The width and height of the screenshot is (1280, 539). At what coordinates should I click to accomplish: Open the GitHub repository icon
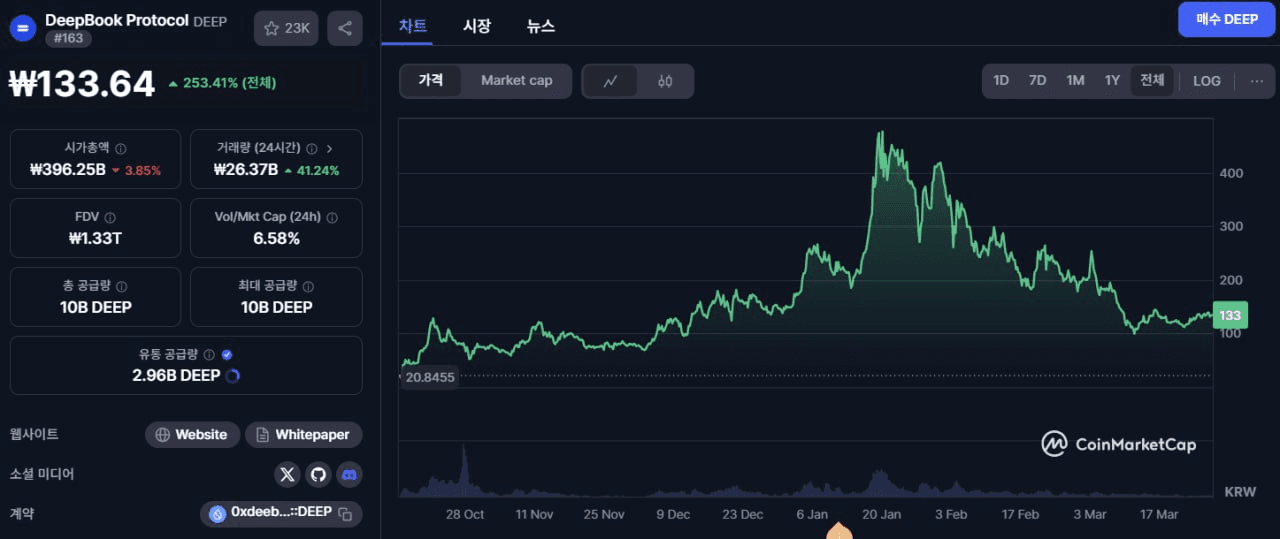pos(318,474)
